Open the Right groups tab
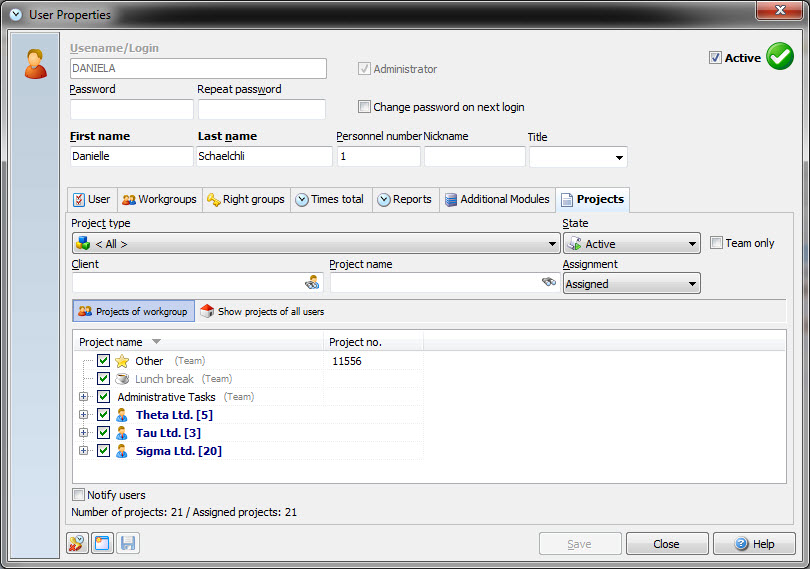The image size is (810, 569). (x=246, y=199)
